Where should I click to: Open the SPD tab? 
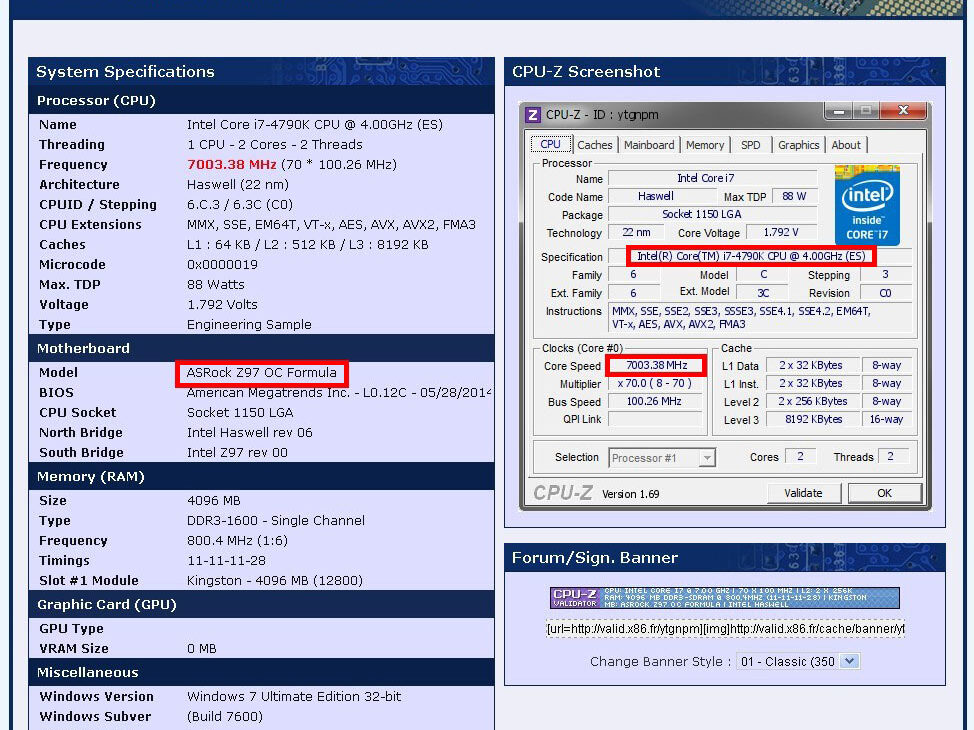click(751, 144)
